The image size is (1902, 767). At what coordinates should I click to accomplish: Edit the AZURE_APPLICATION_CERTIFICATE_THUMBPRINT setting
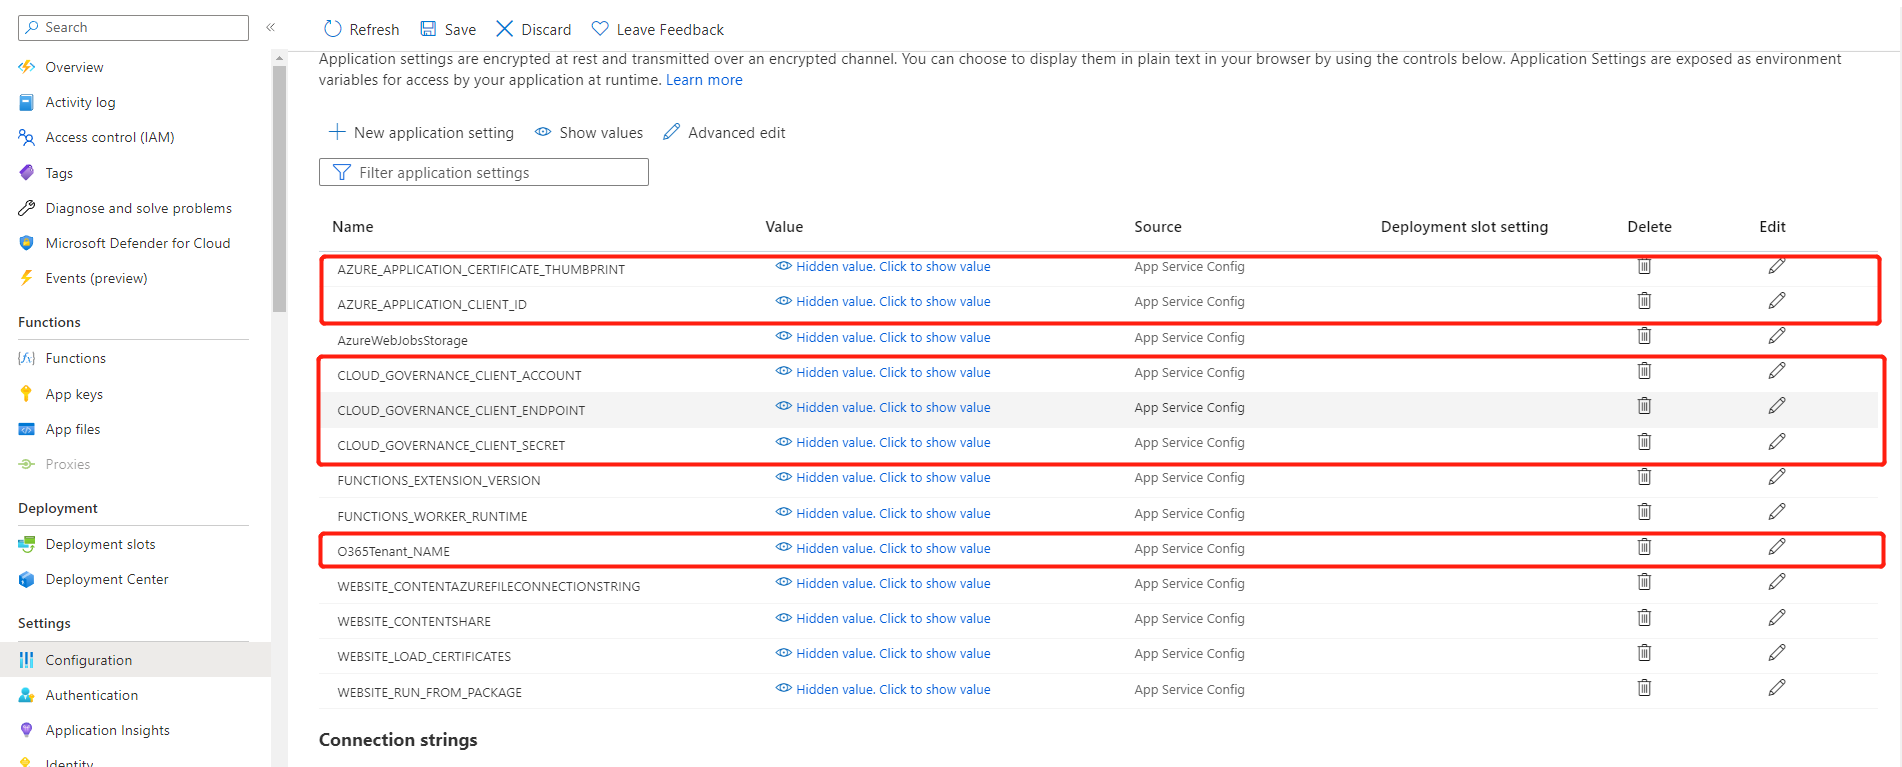click(x=1776, y=266)
